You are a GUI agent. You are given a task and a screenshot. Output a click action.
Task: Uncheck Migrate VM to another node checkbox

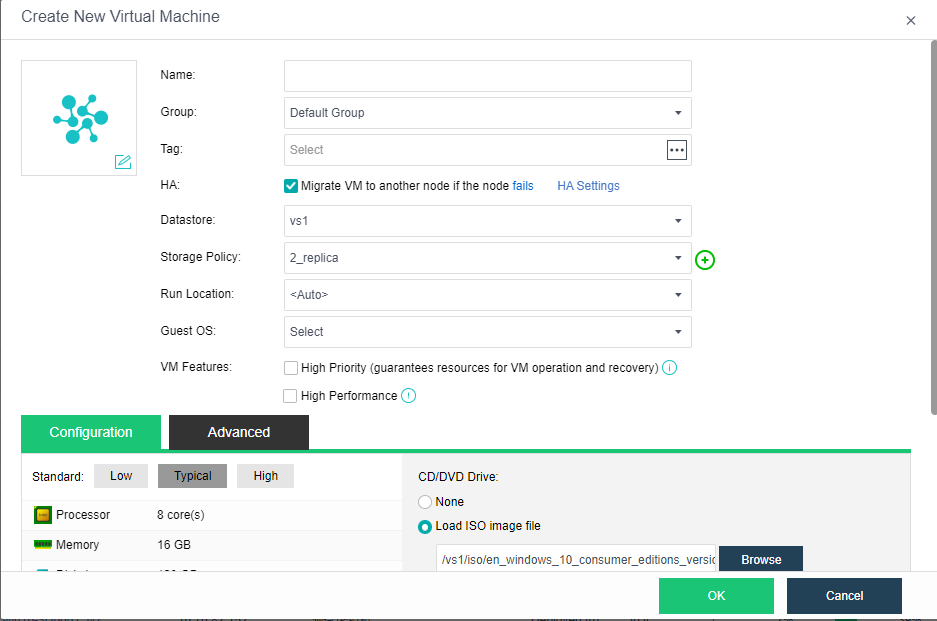click(291, 186)
